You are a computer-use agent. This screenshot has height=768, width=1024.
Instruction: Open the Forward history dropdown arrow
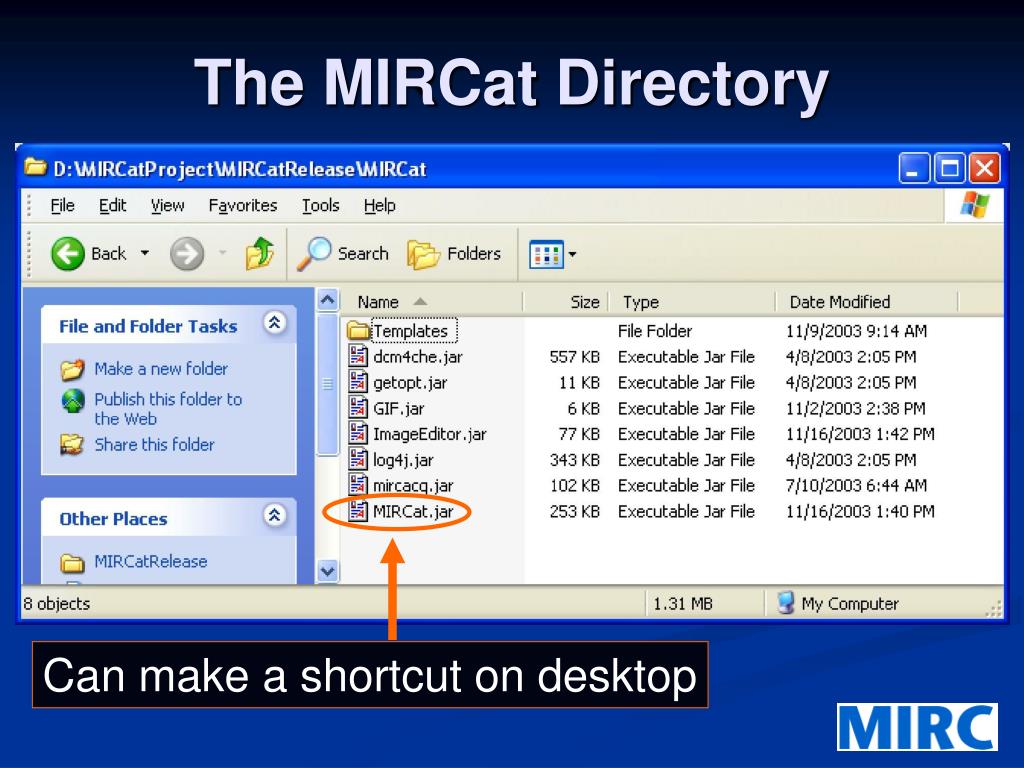point(222,253)
